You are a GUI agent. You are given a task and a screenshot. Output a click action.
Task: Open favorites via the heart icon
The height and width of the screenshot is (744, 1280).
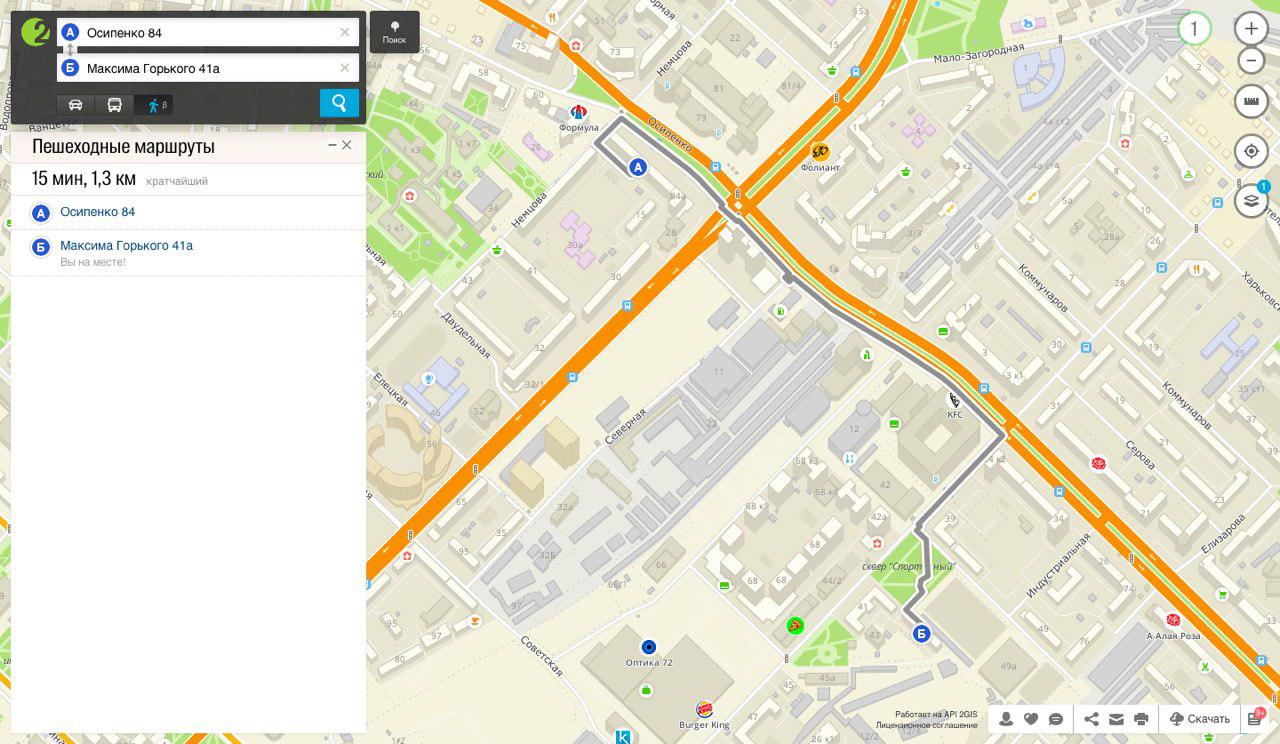[x=1031, y=719]
